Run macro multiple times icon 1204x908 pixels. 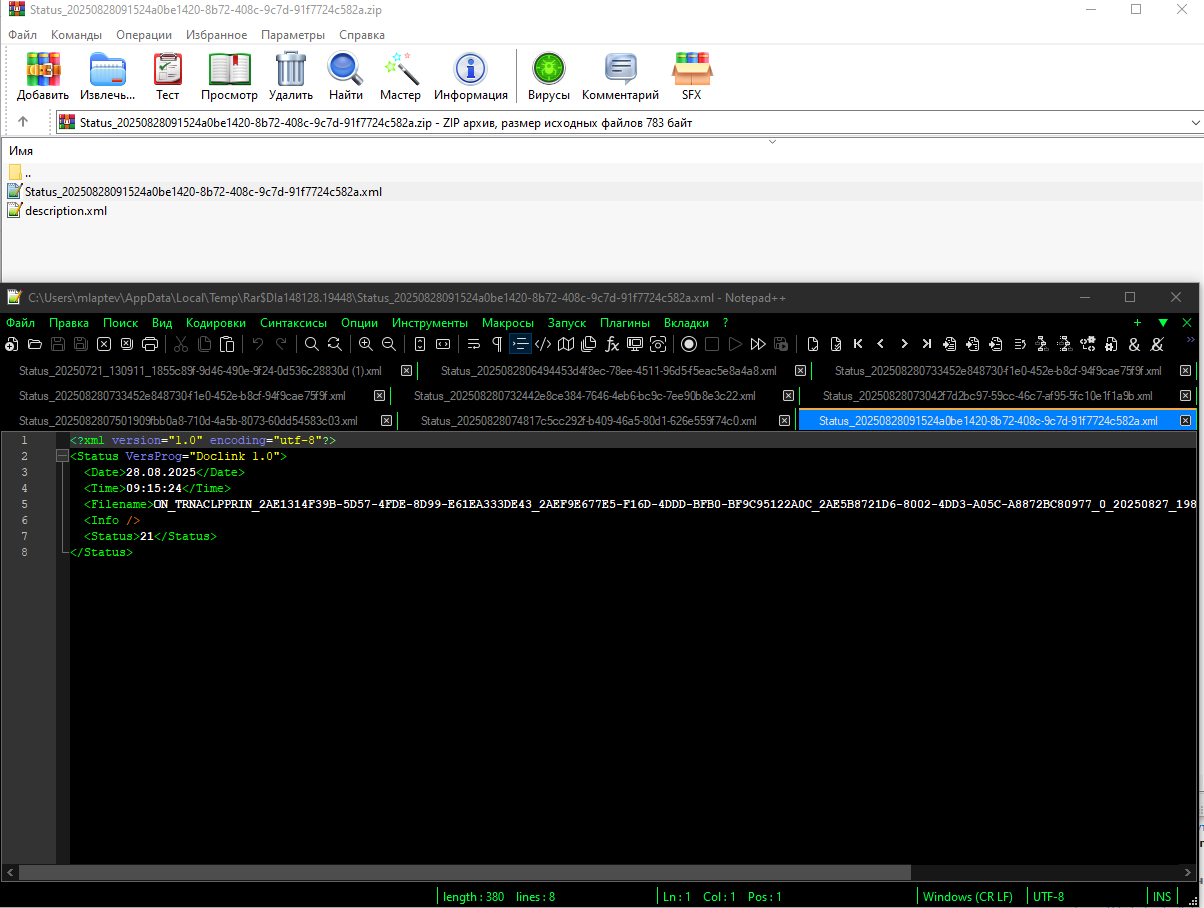758,344
